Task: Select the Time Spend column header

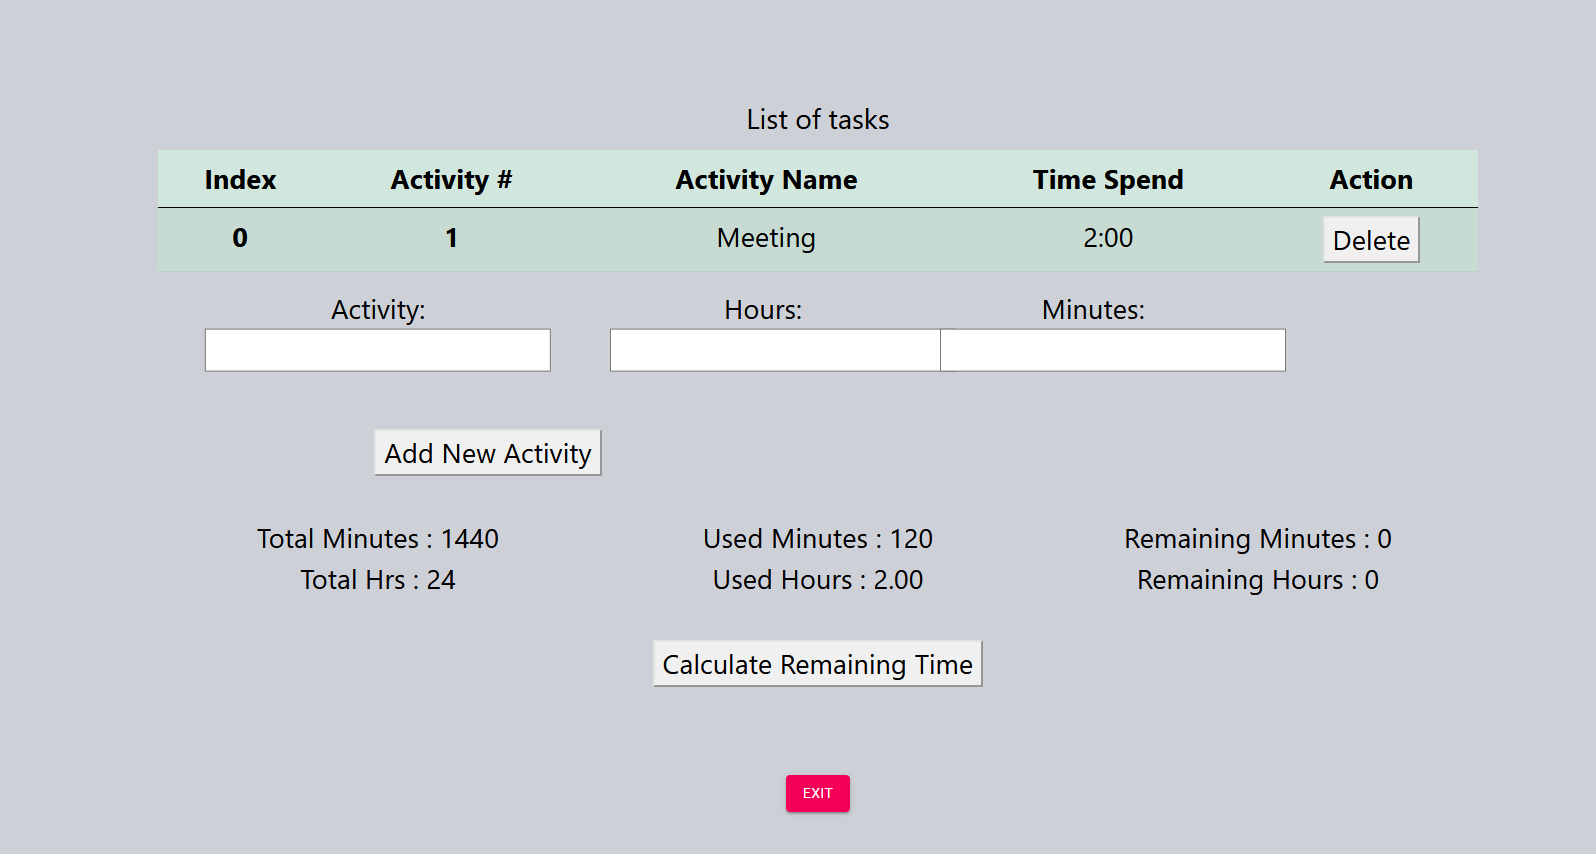Action: point(1108,180)
